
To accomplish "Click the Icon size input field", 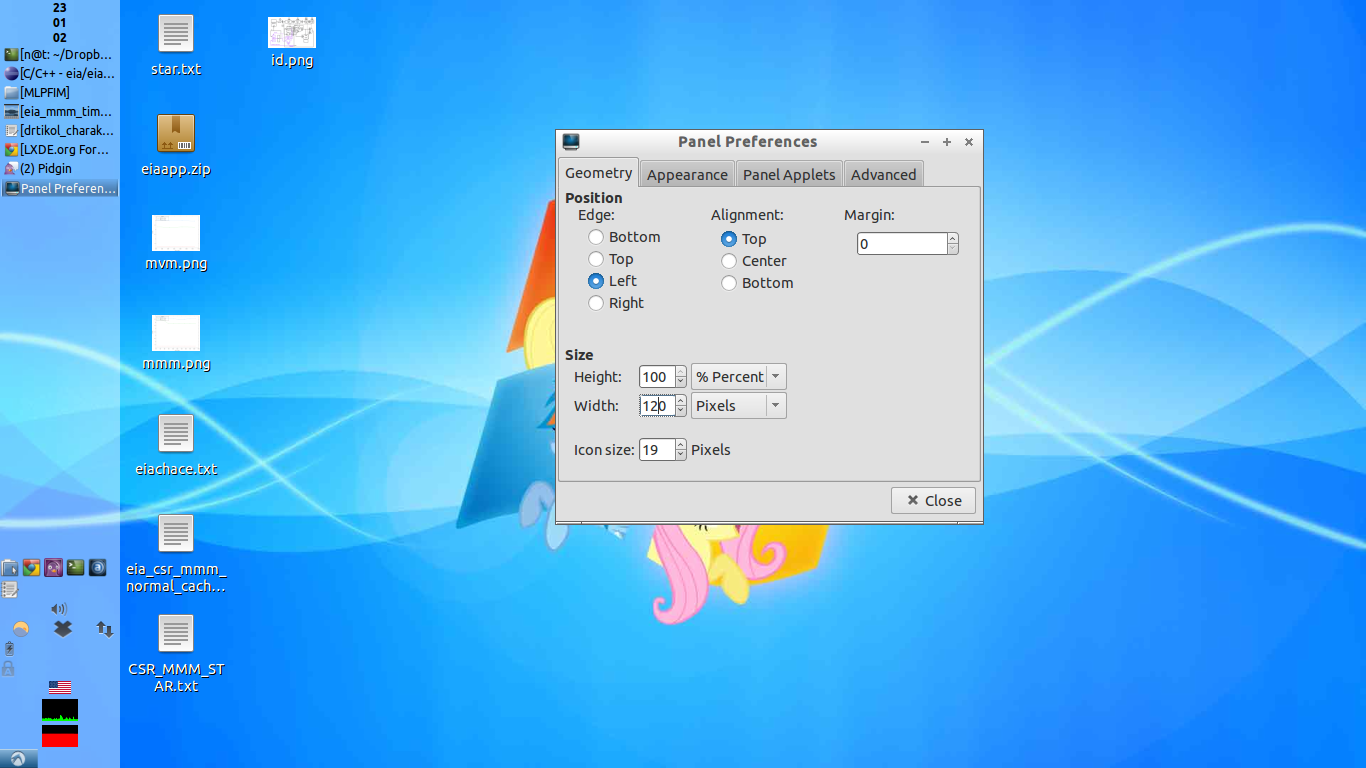I will pos(657,450).
